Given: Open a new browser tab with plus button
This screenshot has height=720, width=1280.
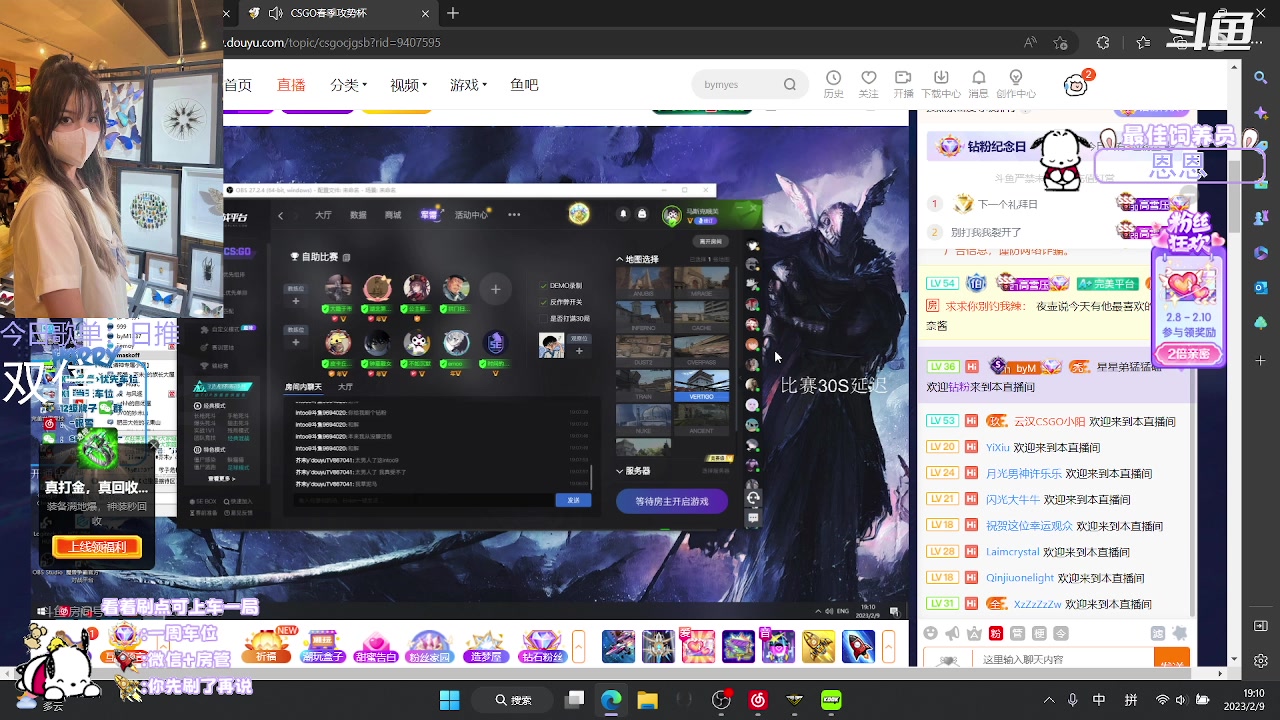Looking at the screenshot, I should click(453, 13).
